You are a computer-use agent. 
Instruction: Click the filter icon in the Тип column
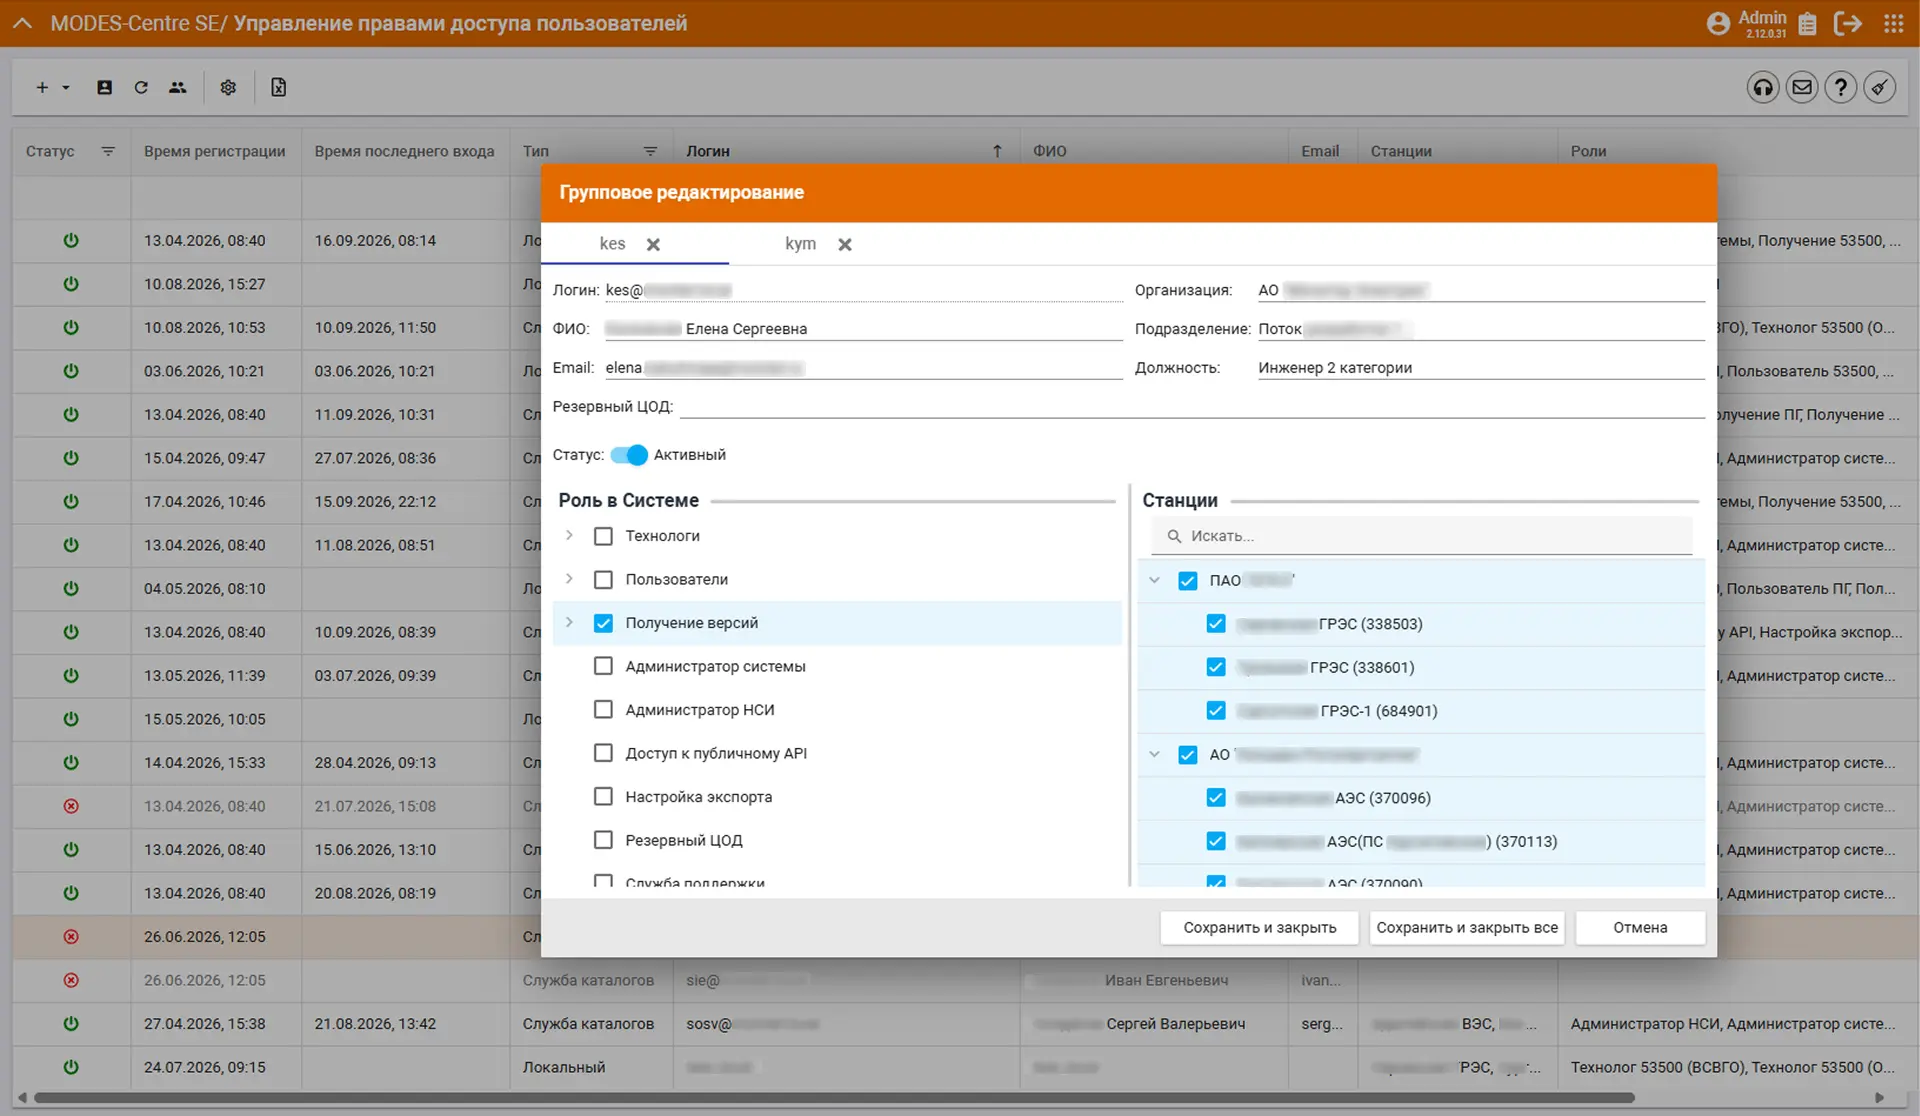[650, 151]
